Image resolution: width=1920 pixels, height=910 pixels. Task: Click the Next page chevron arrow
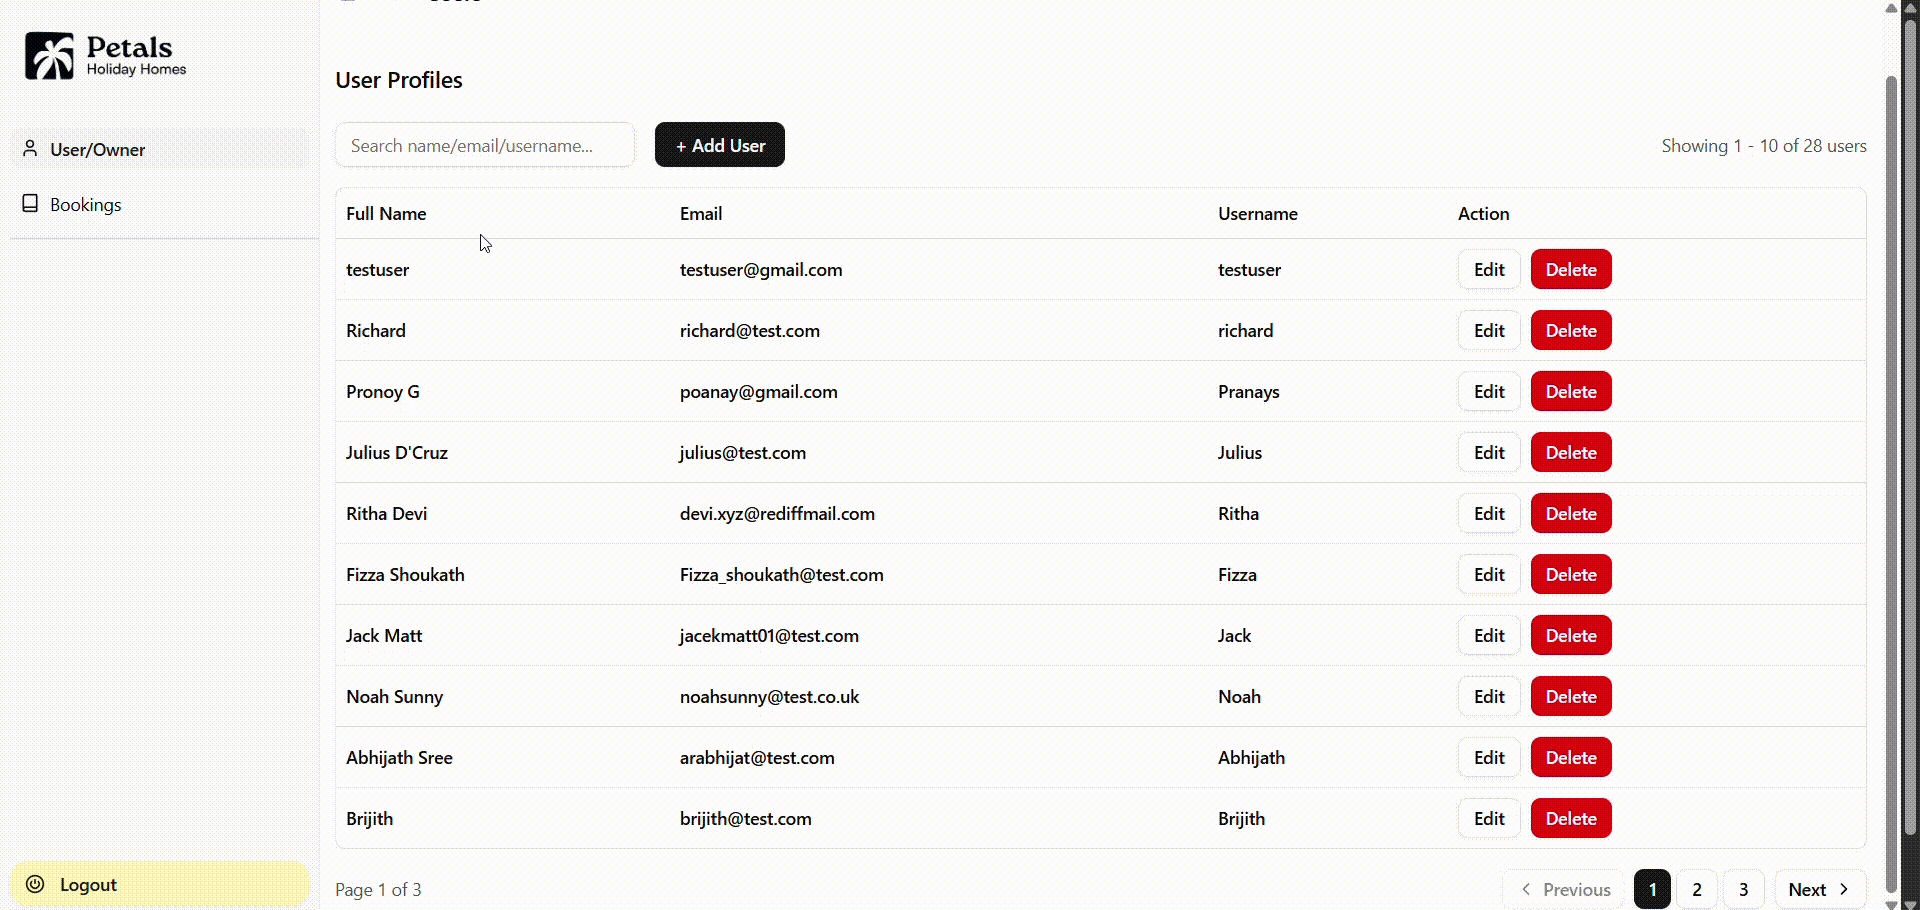coord(1844,889)
